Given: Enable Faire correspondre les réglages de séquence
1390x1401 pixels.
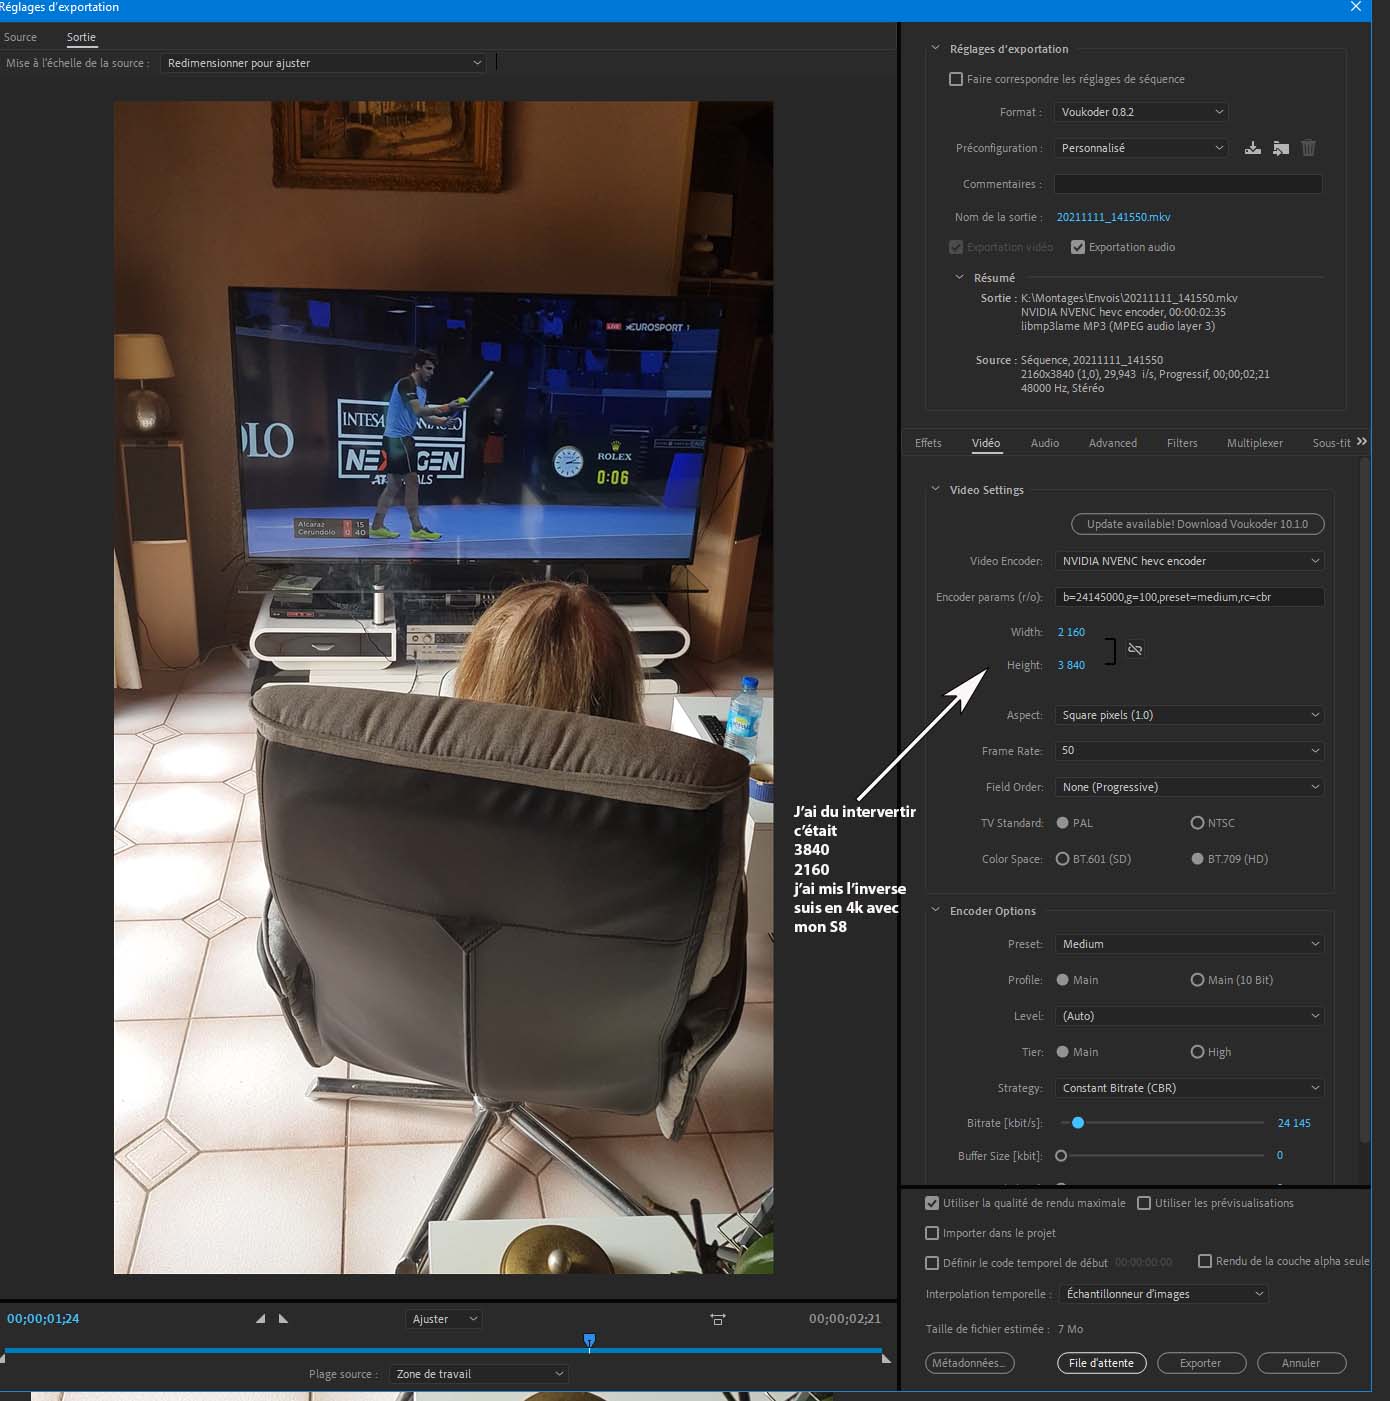Looking at the screenshot, I should click(x=956, y=79).
